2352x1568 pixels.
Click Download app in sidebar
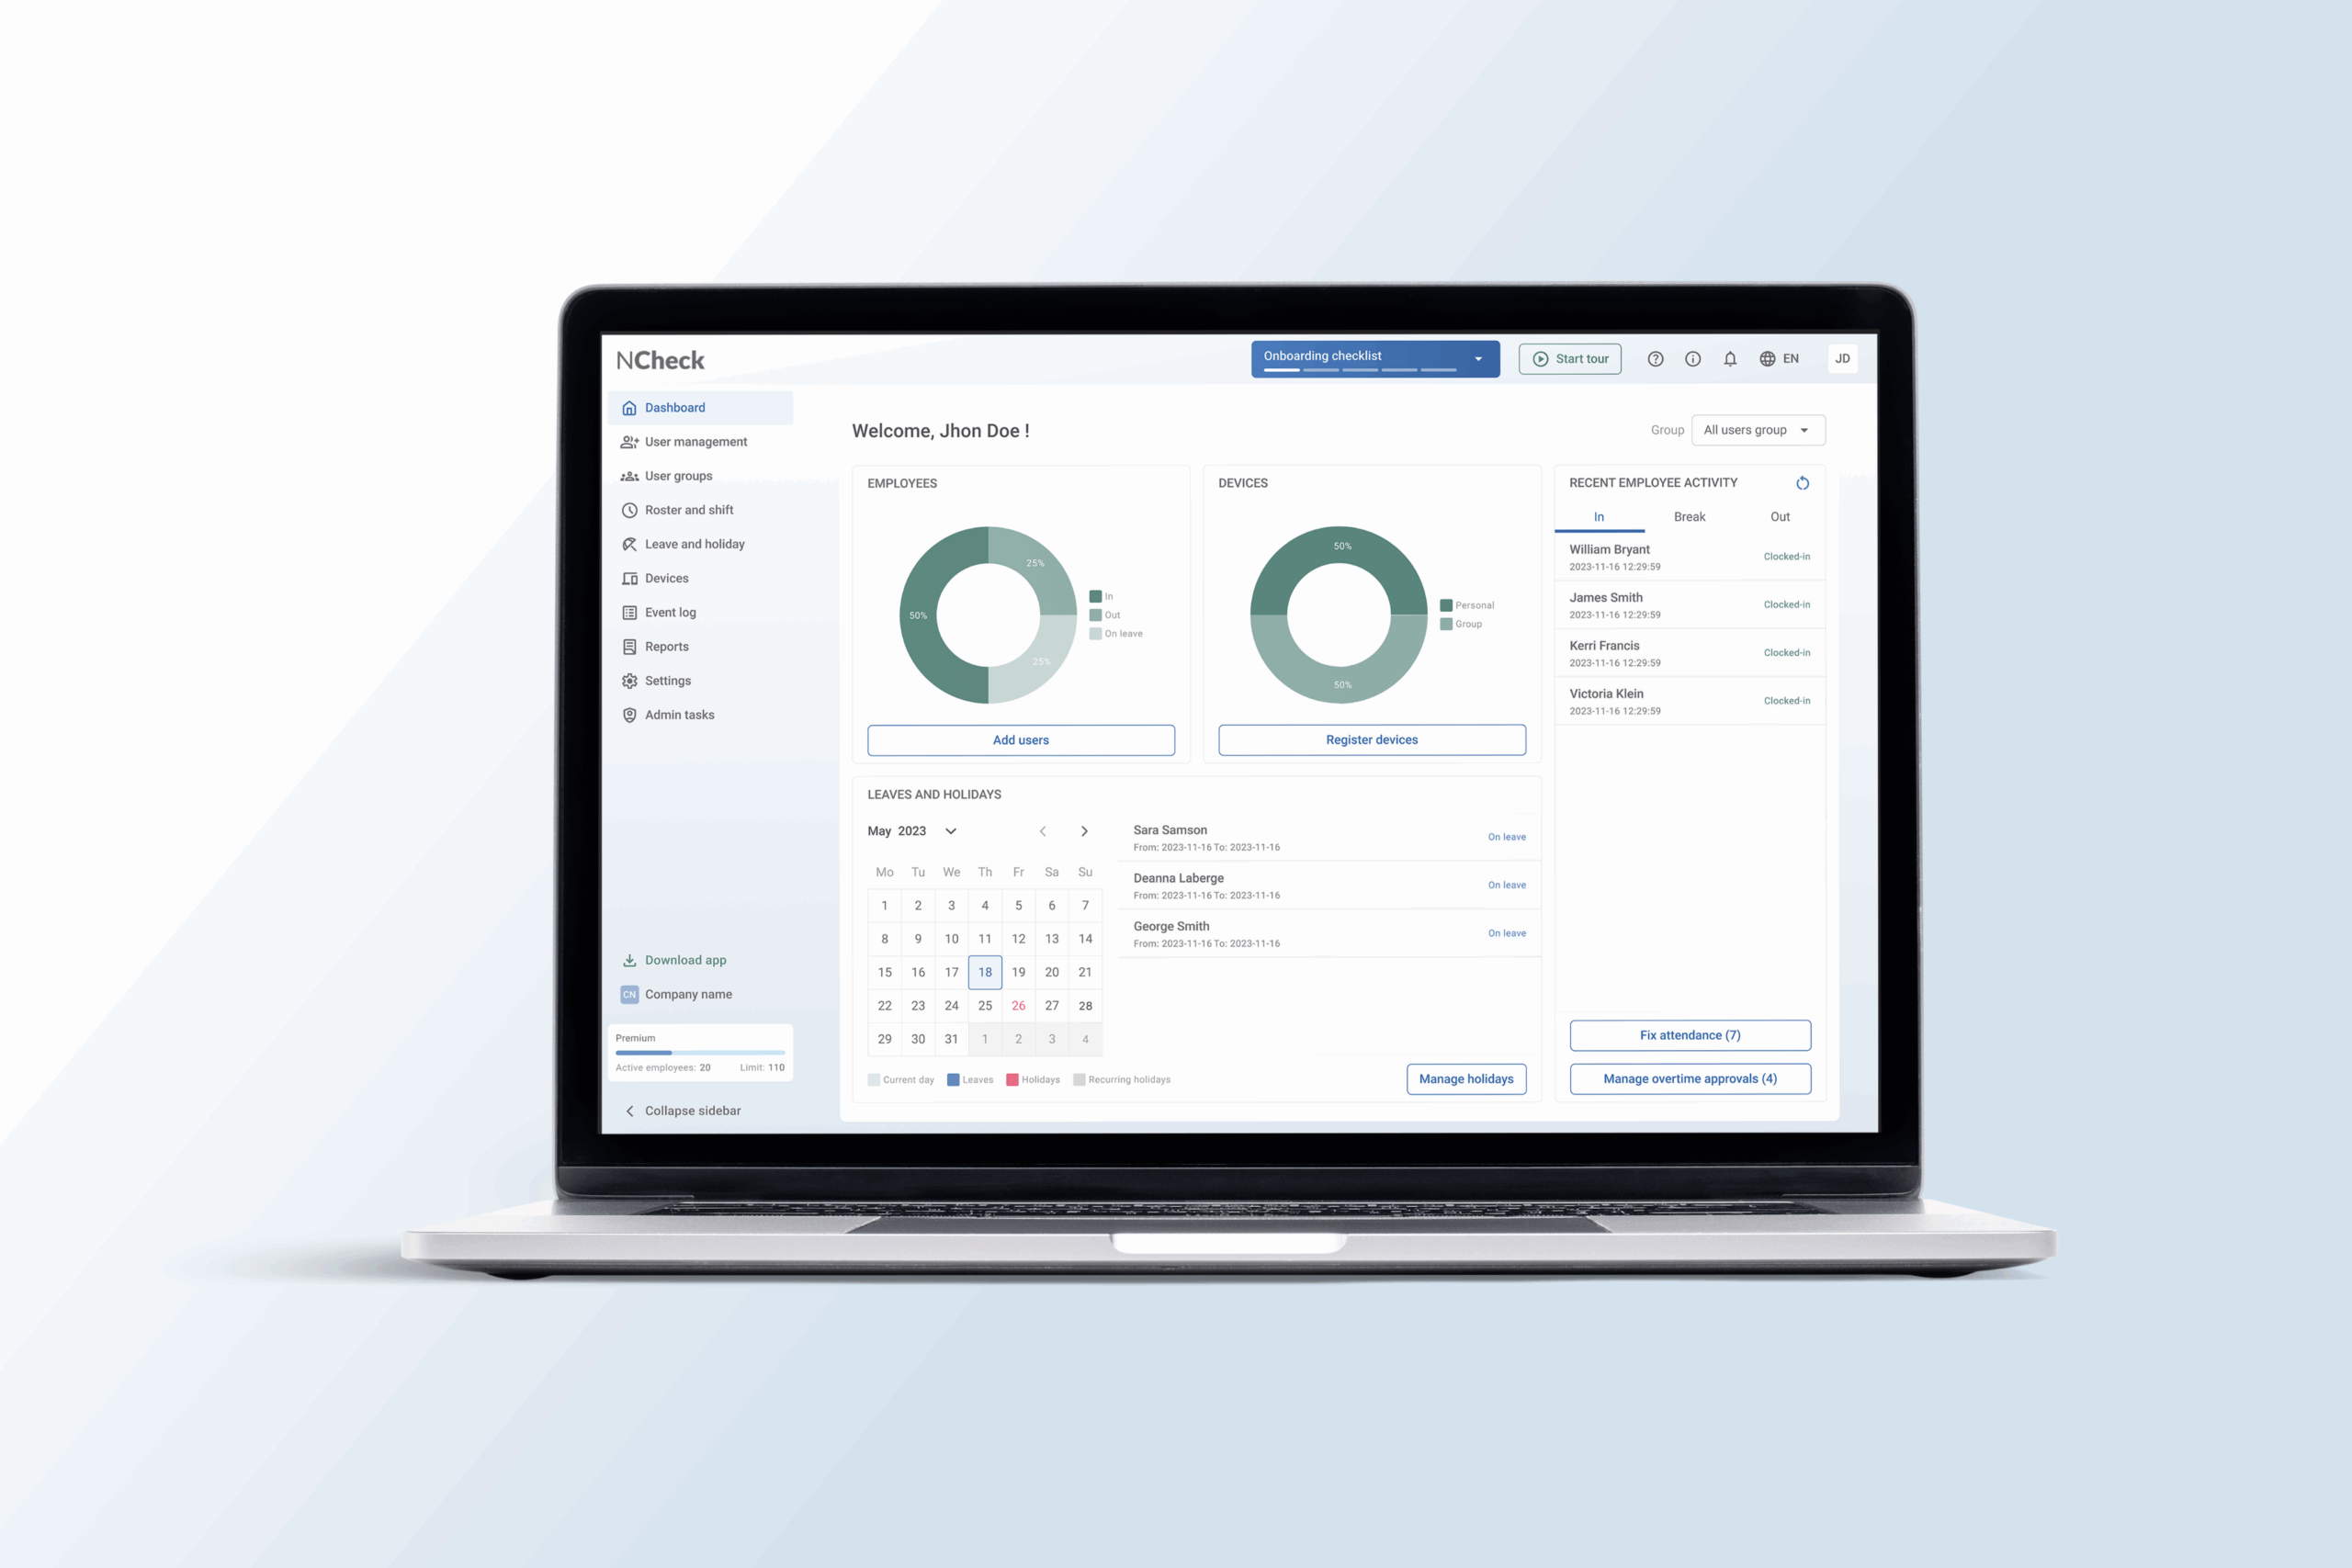(685, 960)
